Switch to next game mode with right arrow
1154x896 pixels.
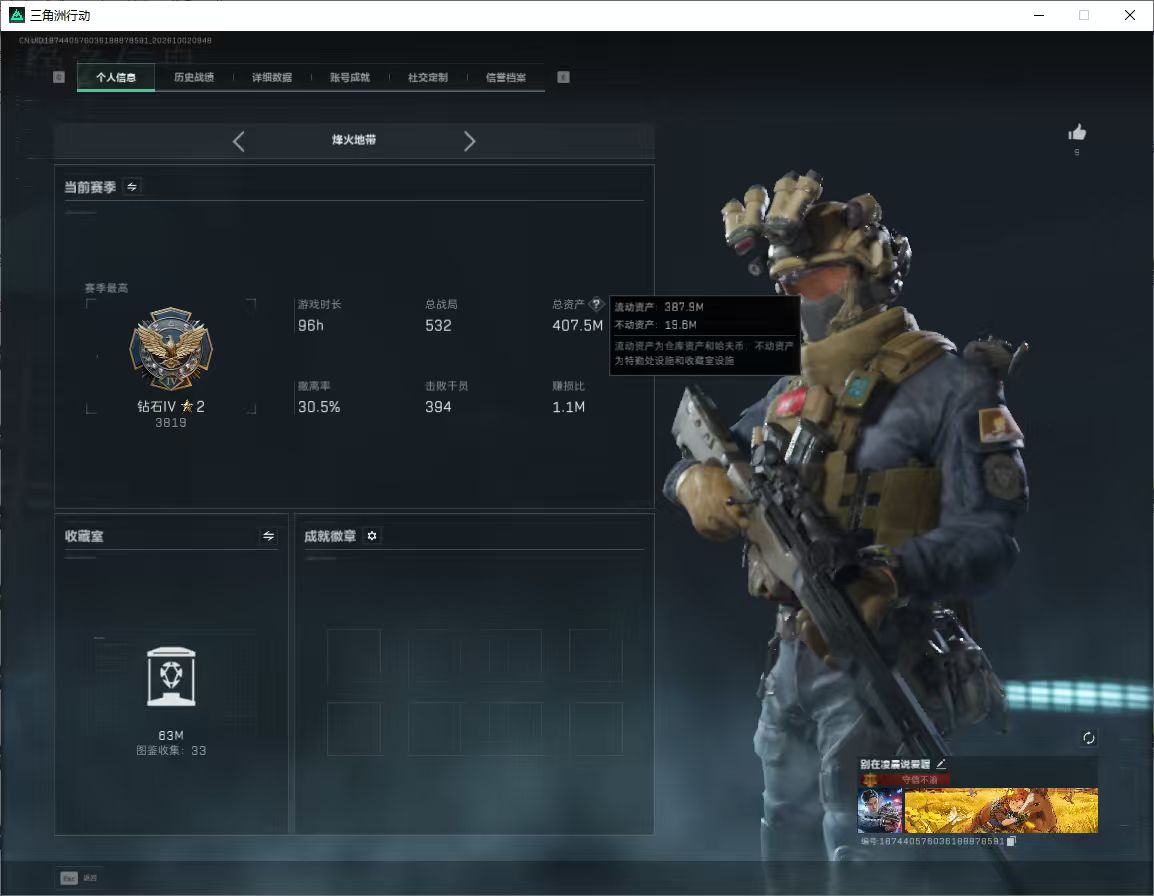pyautogui.click(x=470, y=141)
